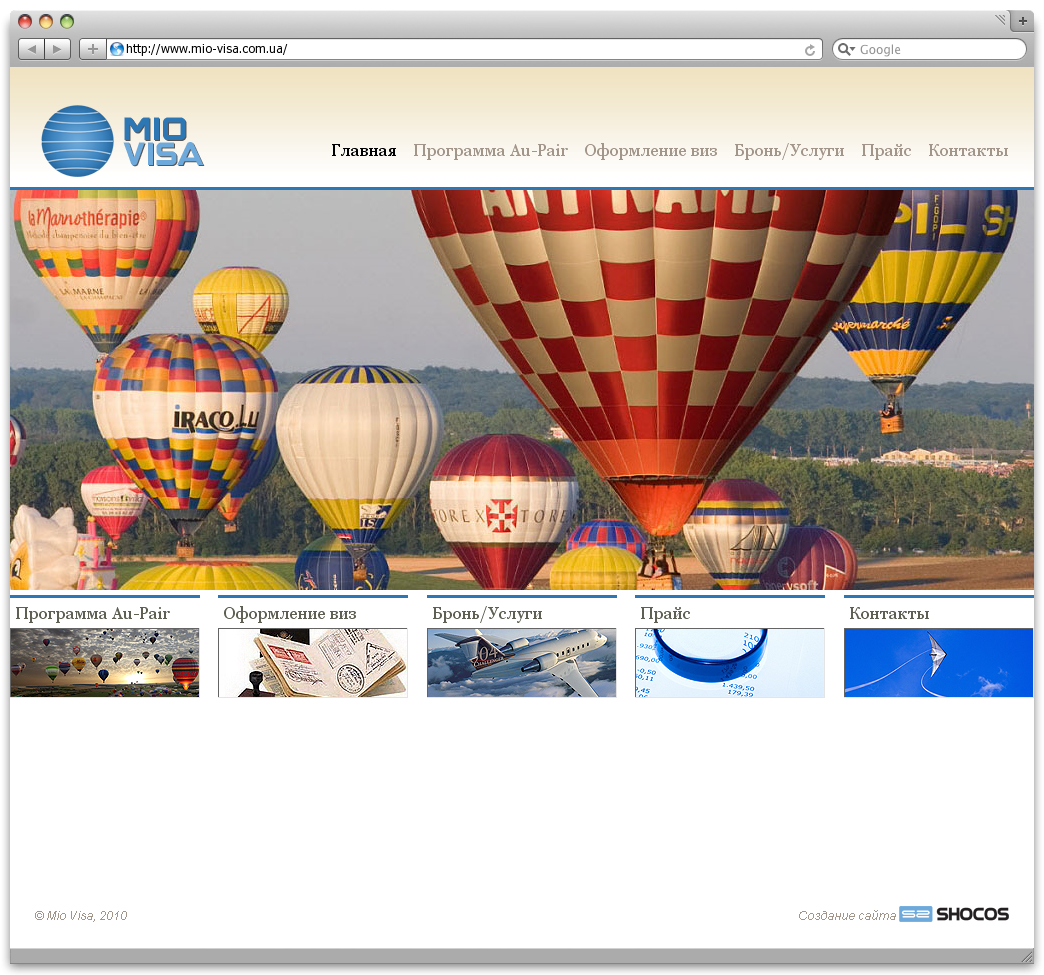Open the Главная menu item
This screenshot has width=1044, height=975.
[364, 151]
